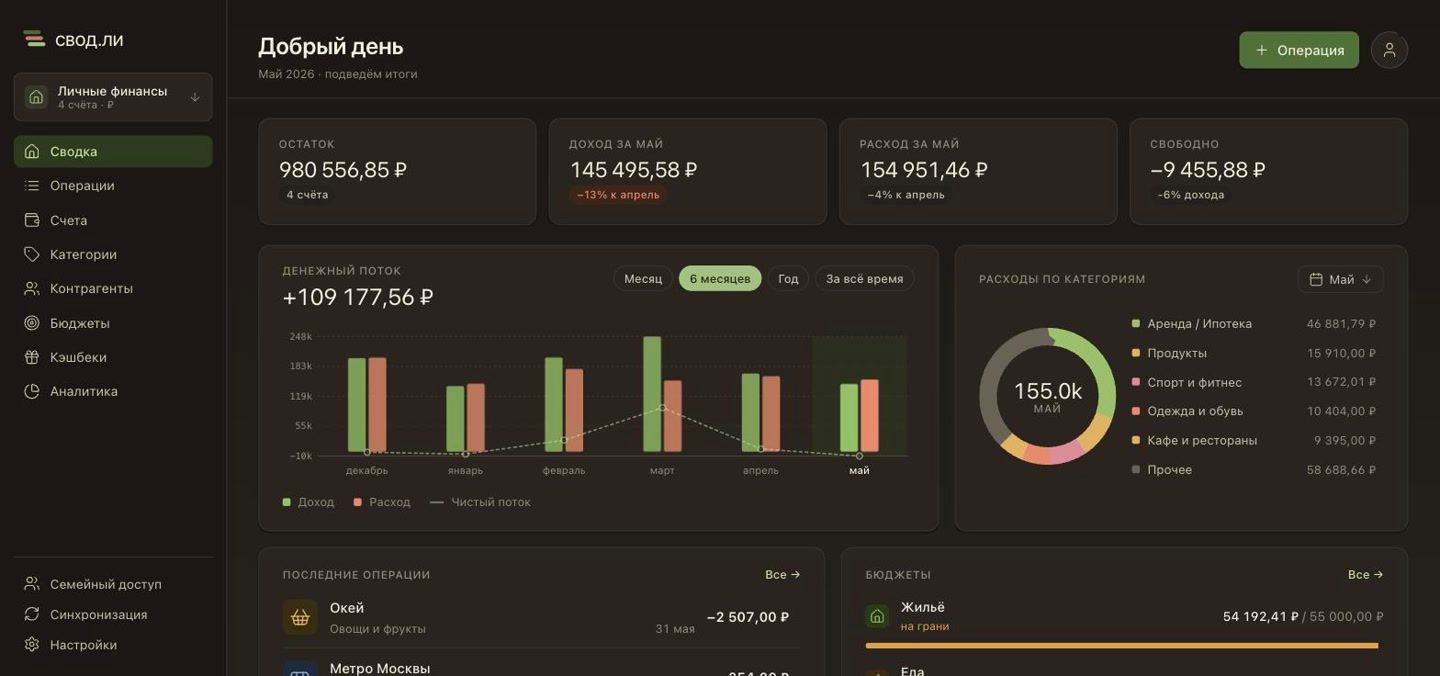Screen dimensions: 1440x676
Task: Add a new Операция with green button
Action: (1299, 50)
